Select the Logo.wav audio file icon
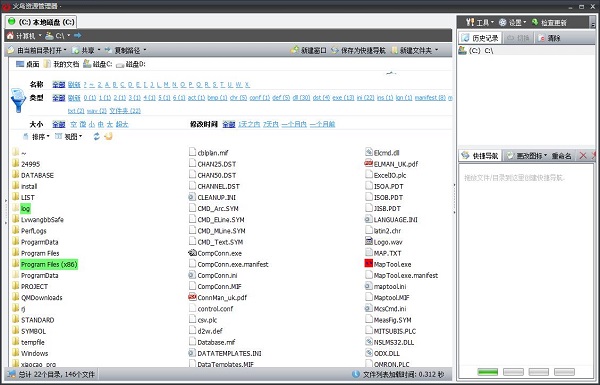 [x=368, y=241]
